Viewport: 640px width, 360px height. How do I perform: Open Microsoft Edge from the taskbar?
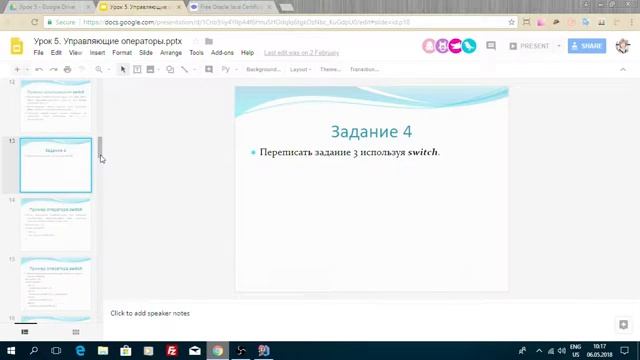80,351
